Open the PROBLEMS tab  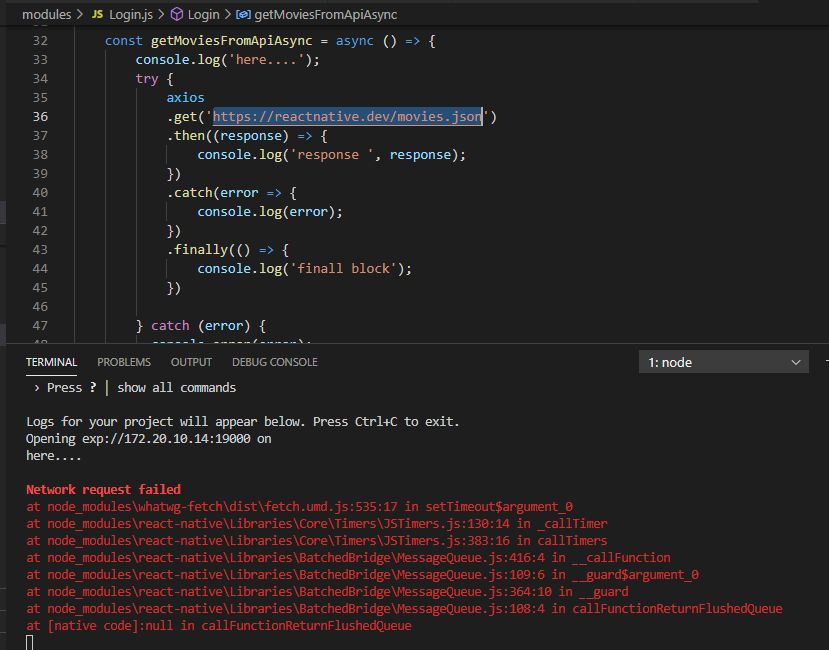(124, 362)
